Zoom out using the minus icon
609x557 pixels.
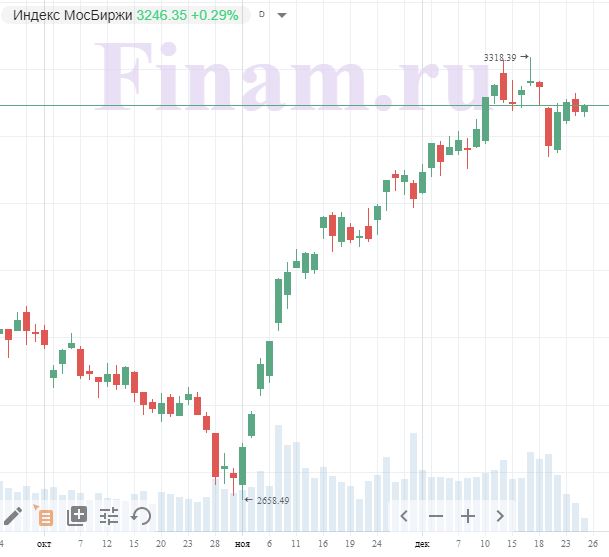[436, 516]
